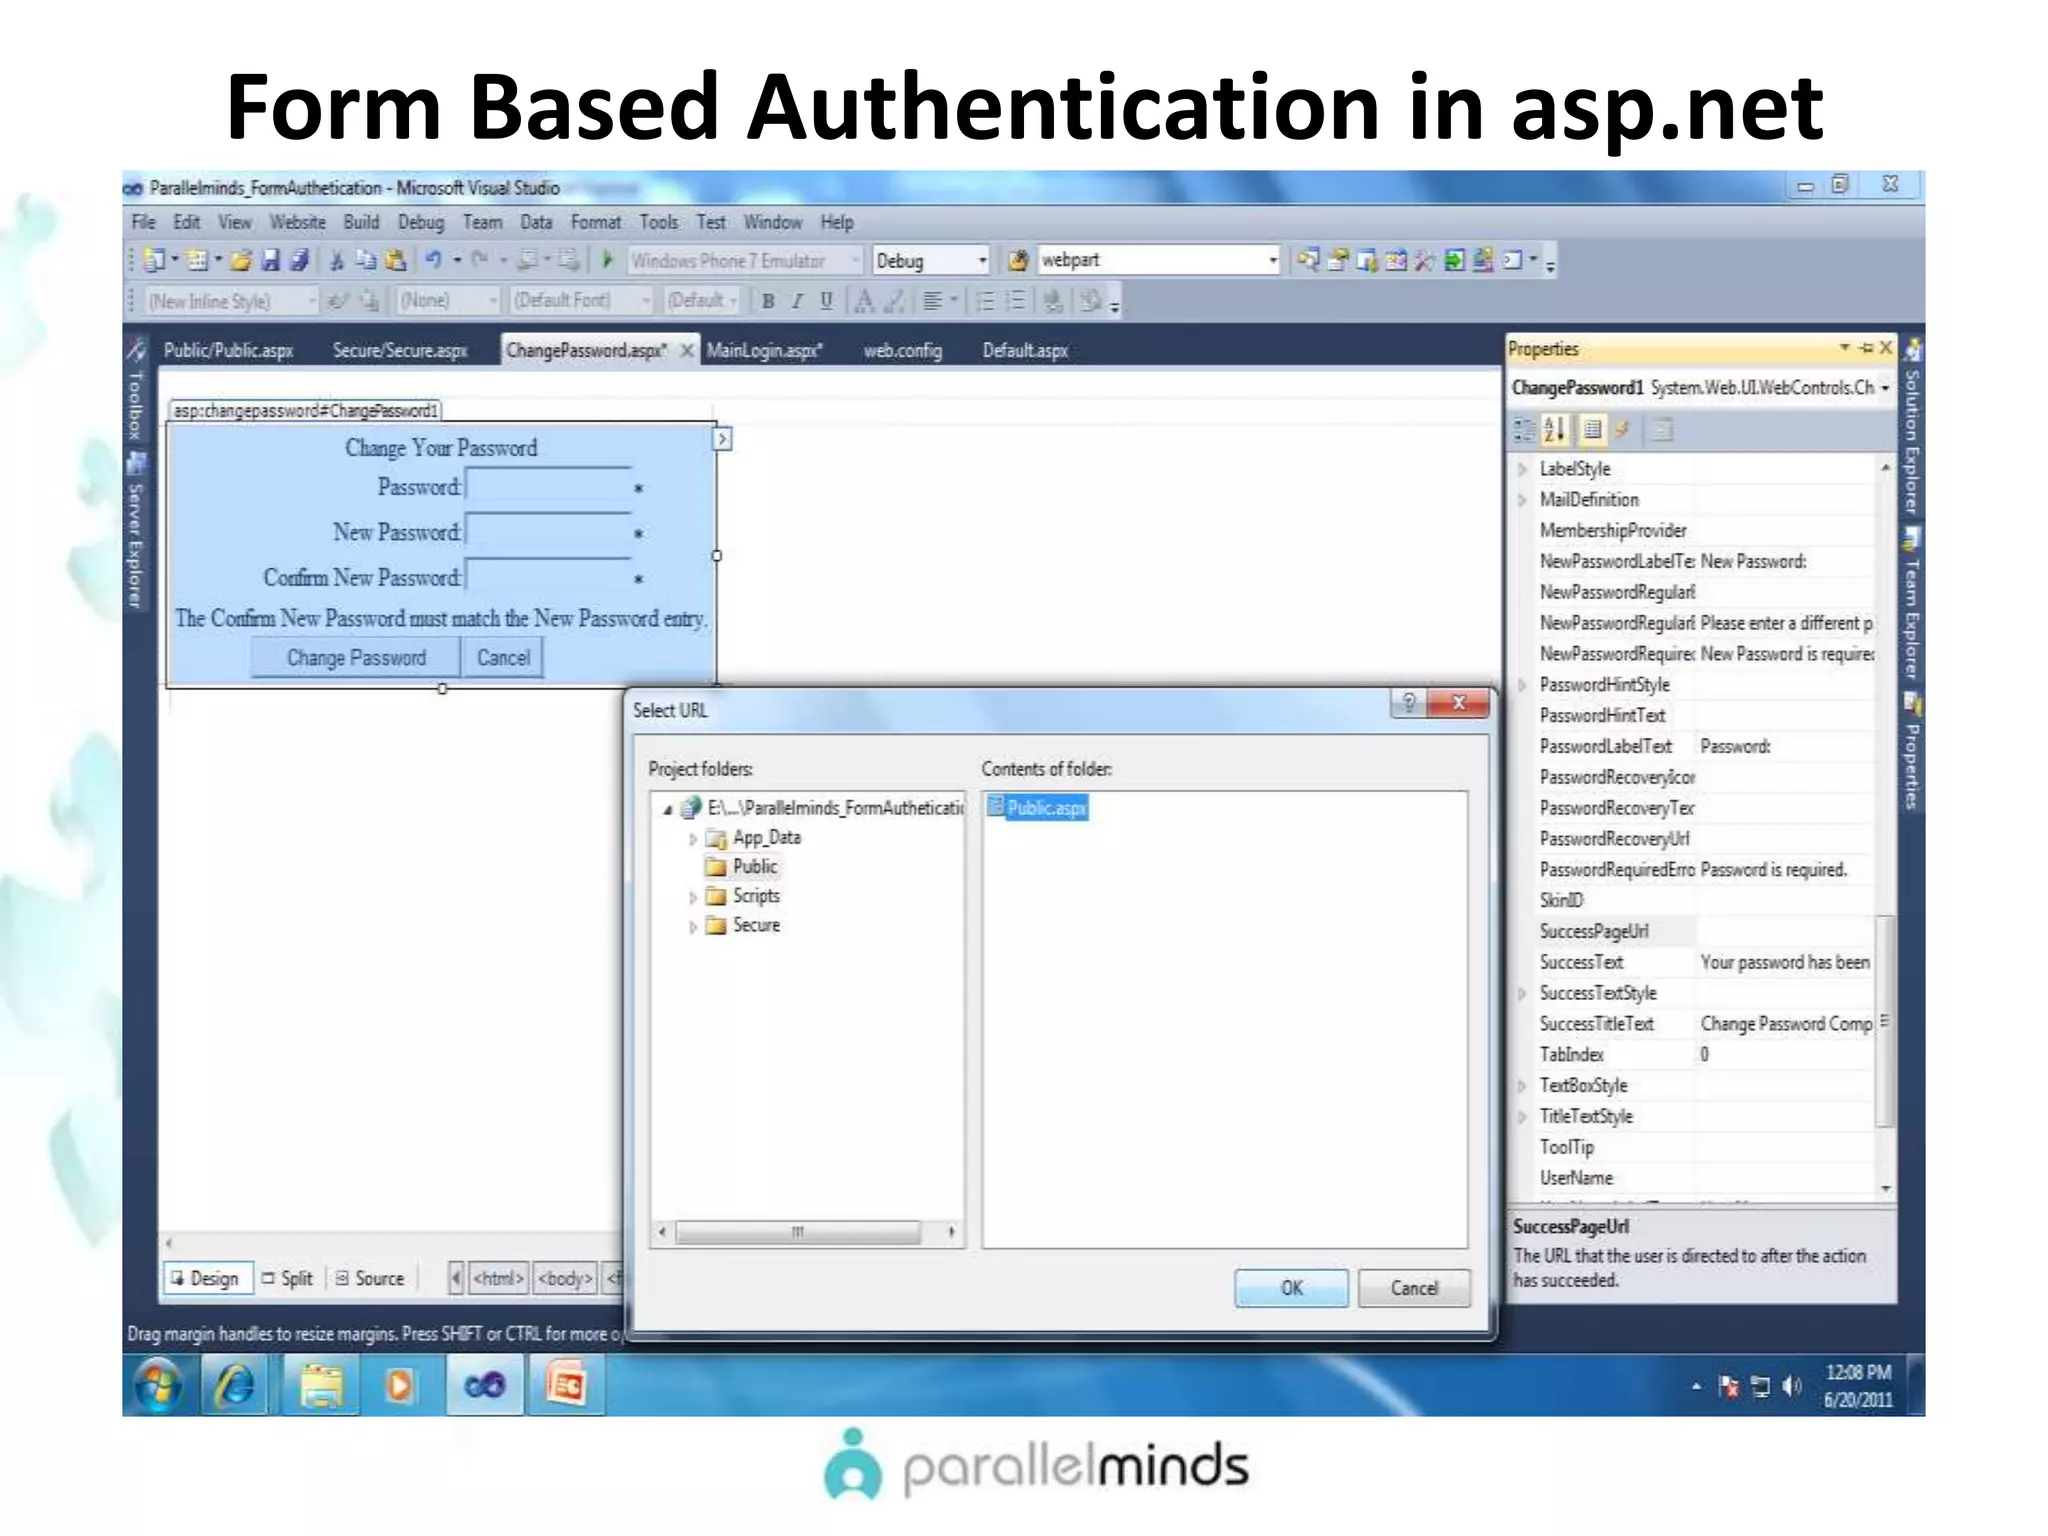Open Internet Explorer from the taskbar

click(x=236, y=1386)
